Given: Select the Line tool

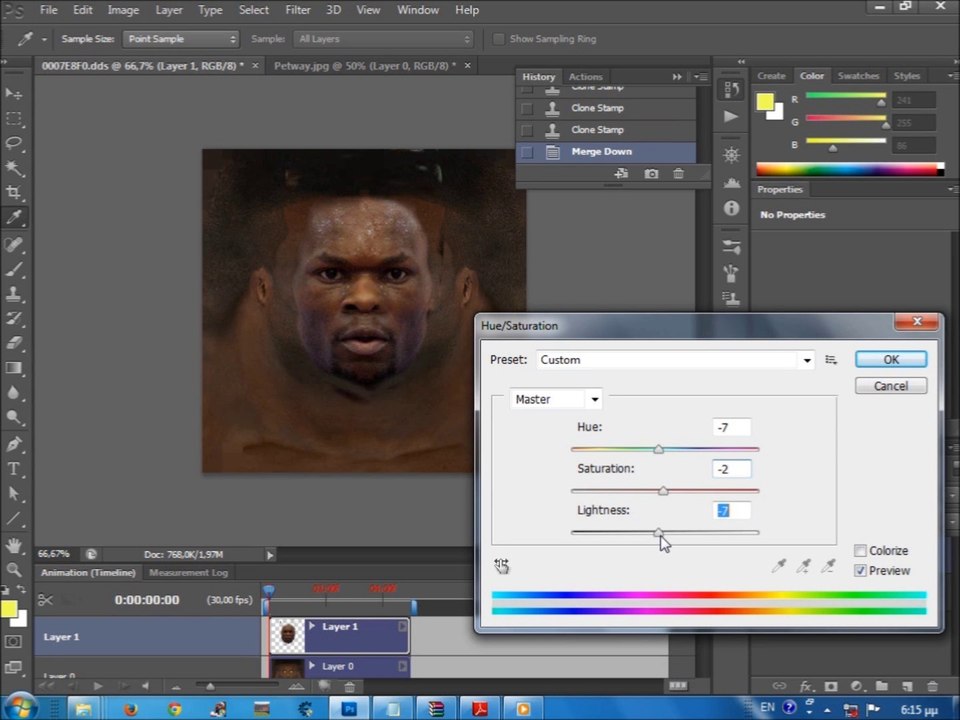Looking at the screenshot, I should point(13,519).
